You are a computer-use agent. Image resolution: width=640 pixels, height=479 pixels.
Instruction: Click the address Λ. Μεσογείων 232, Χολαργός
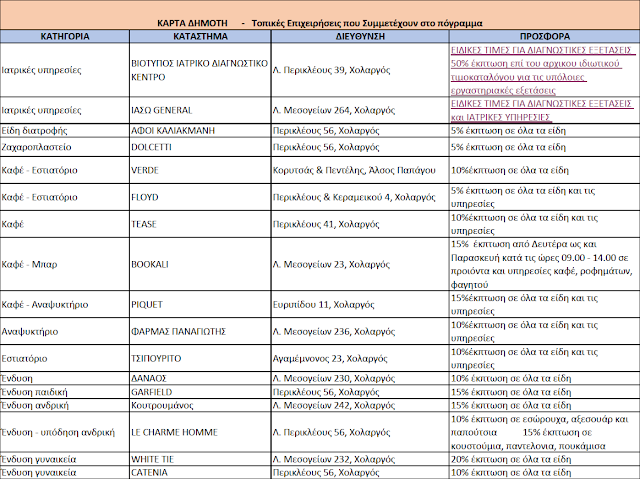coord(334,459)
